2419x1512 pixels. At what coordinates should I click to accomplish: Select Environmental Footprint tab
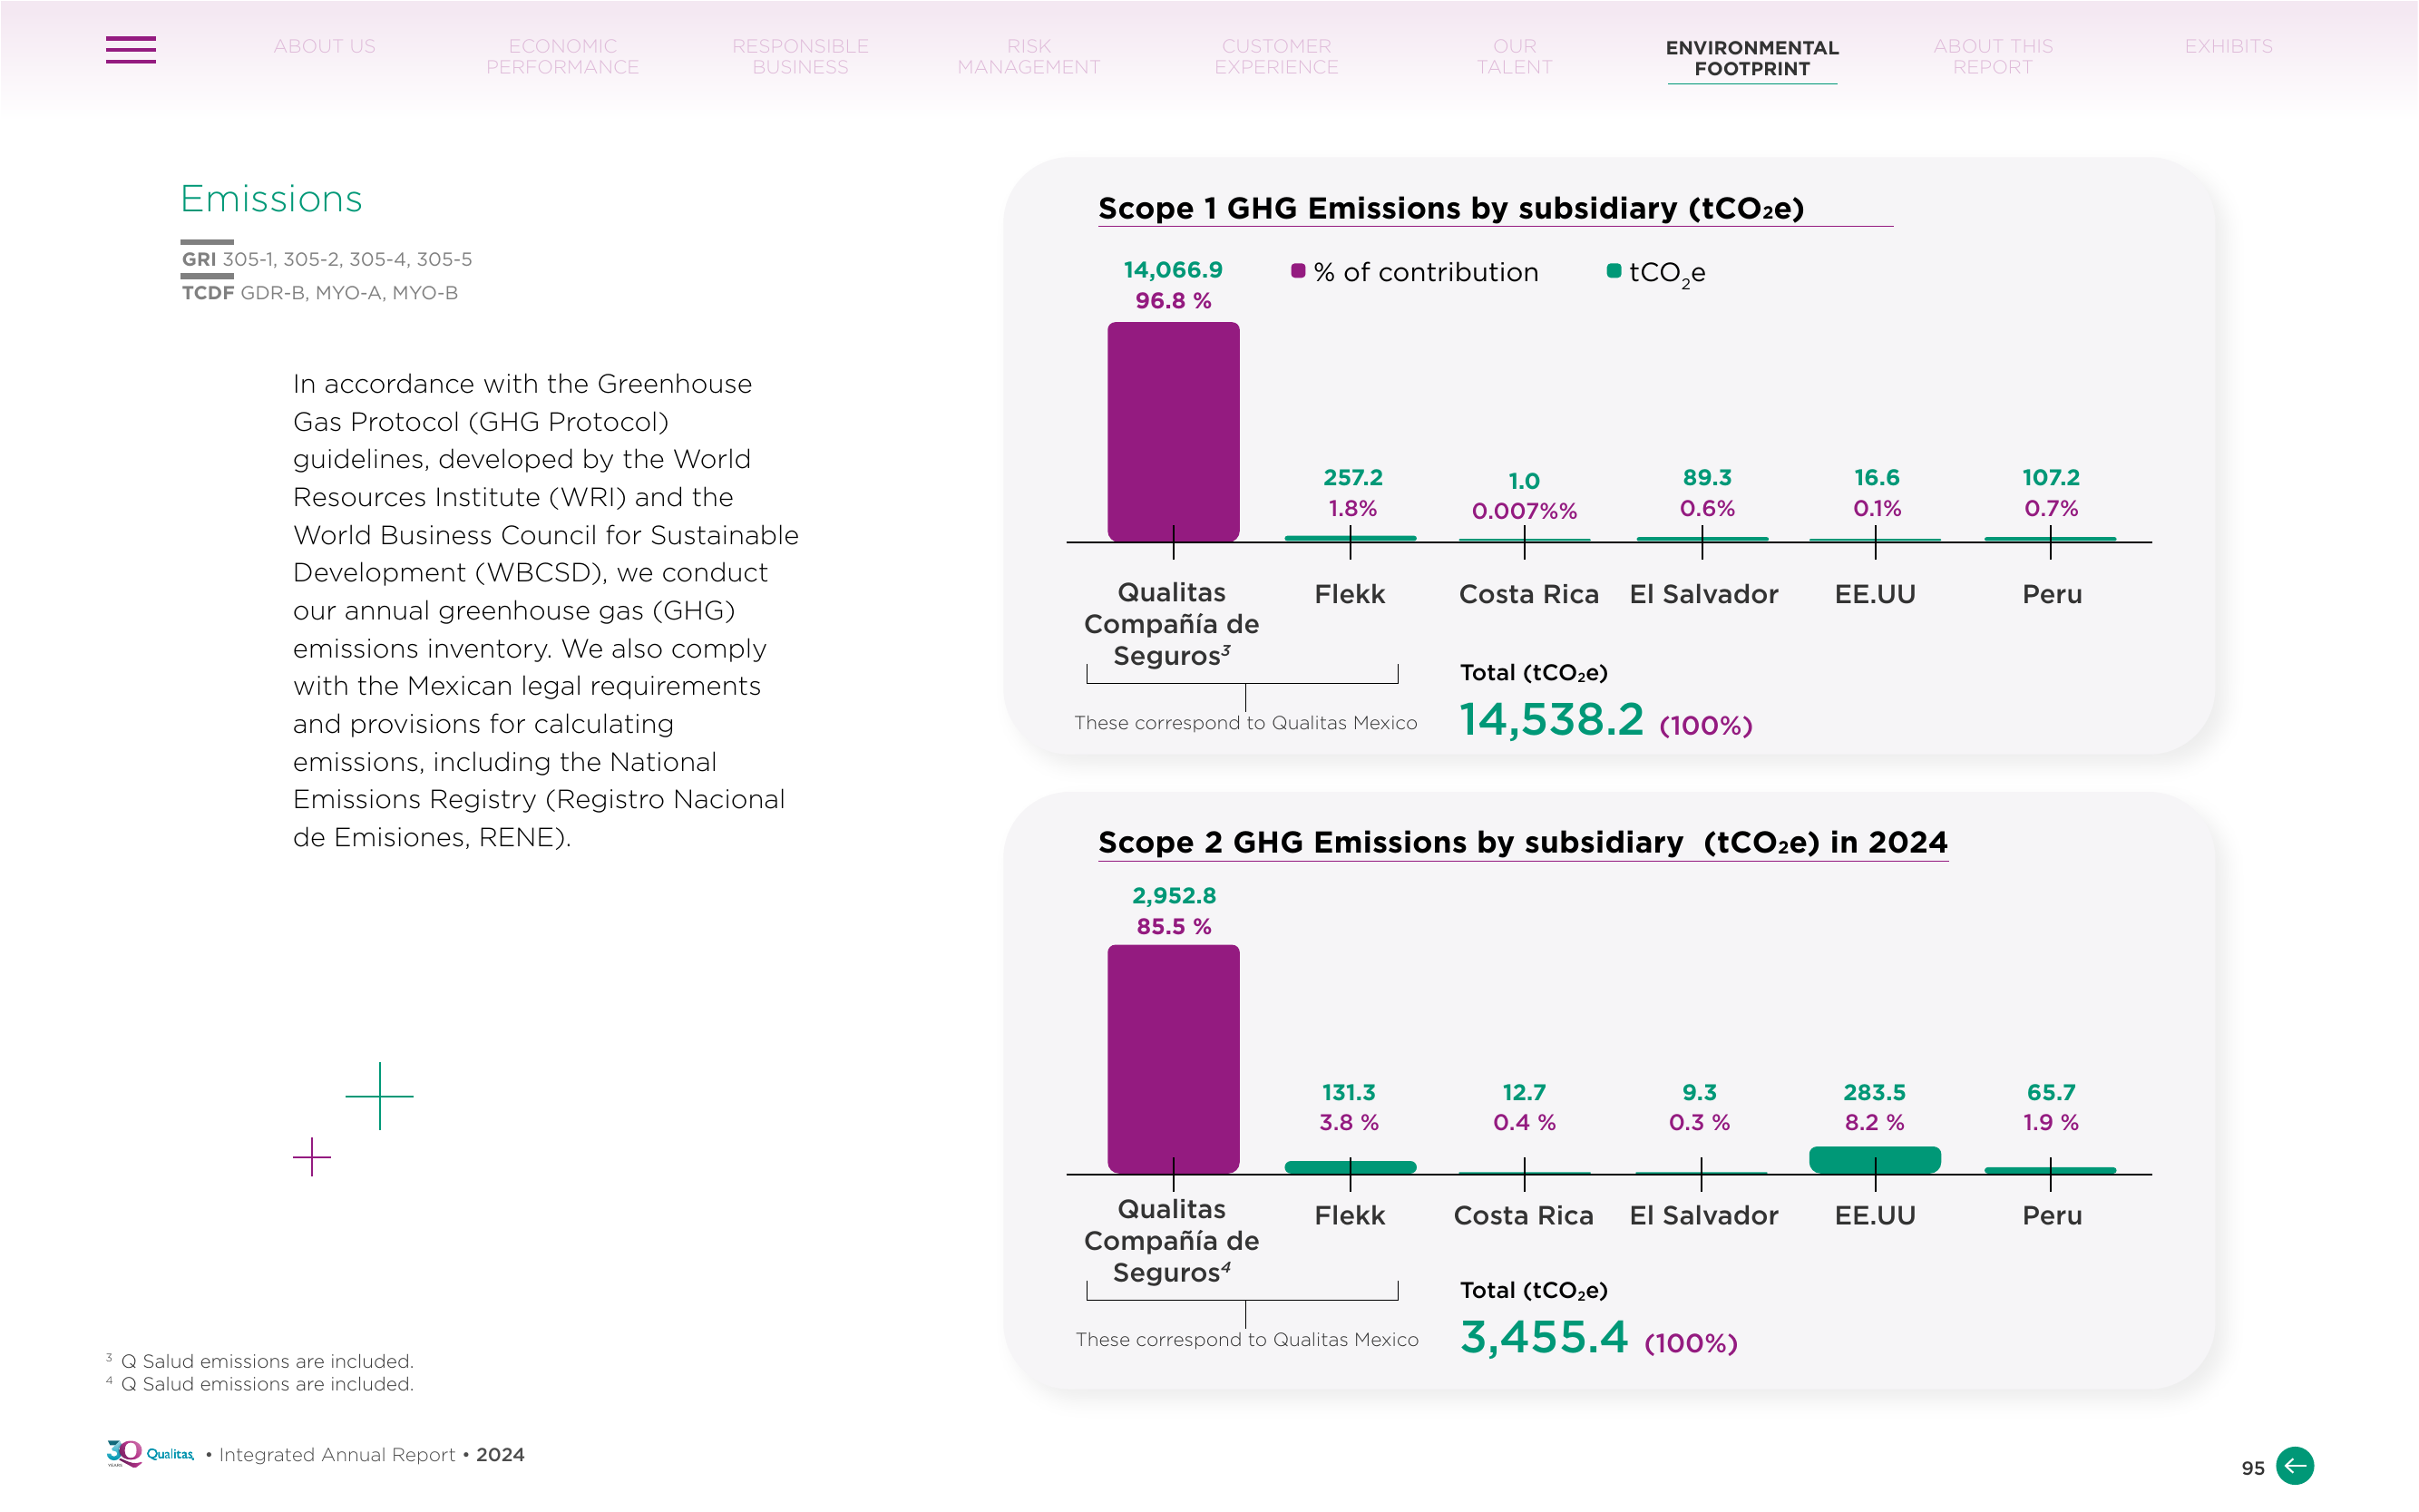click(x=1752, y=59)
